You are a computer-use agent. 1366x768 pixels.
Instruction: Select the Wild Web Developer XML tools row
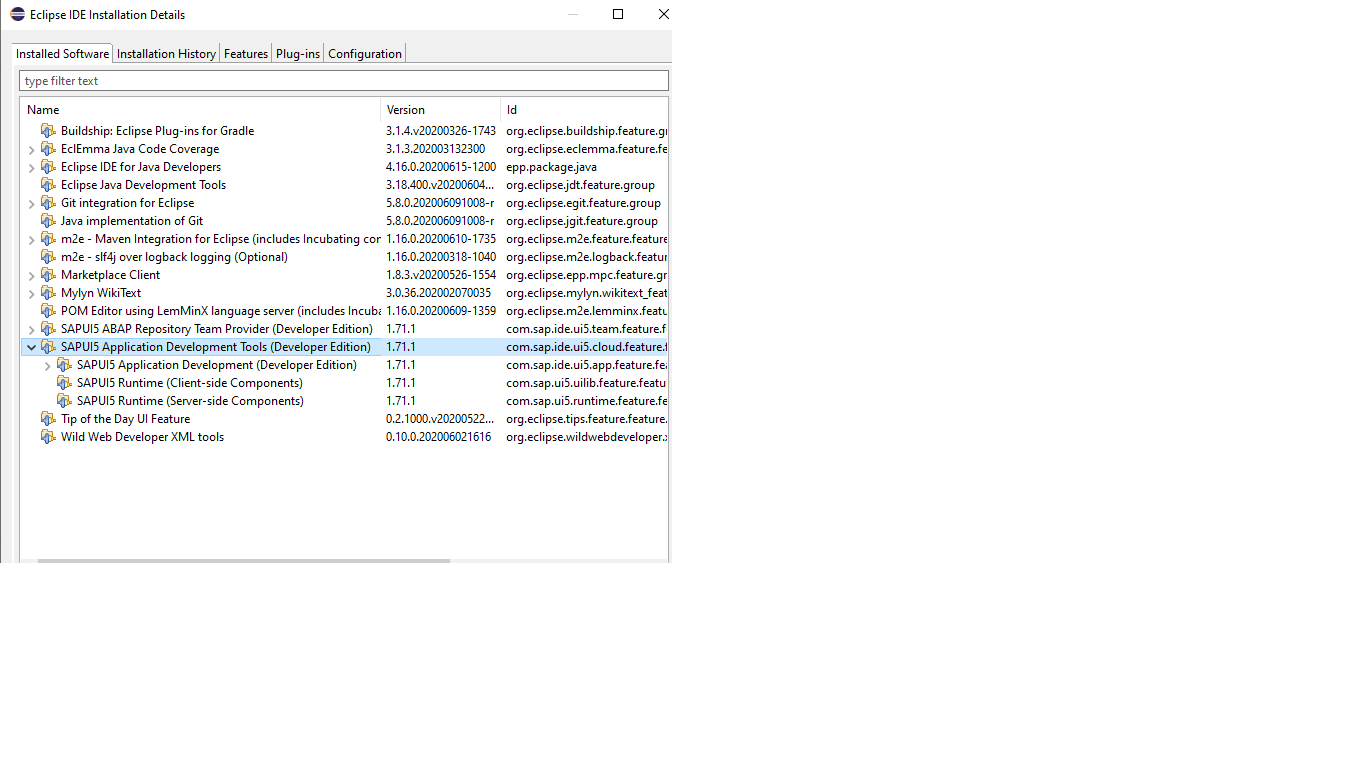pyautogui.click(x=344, y=437)
